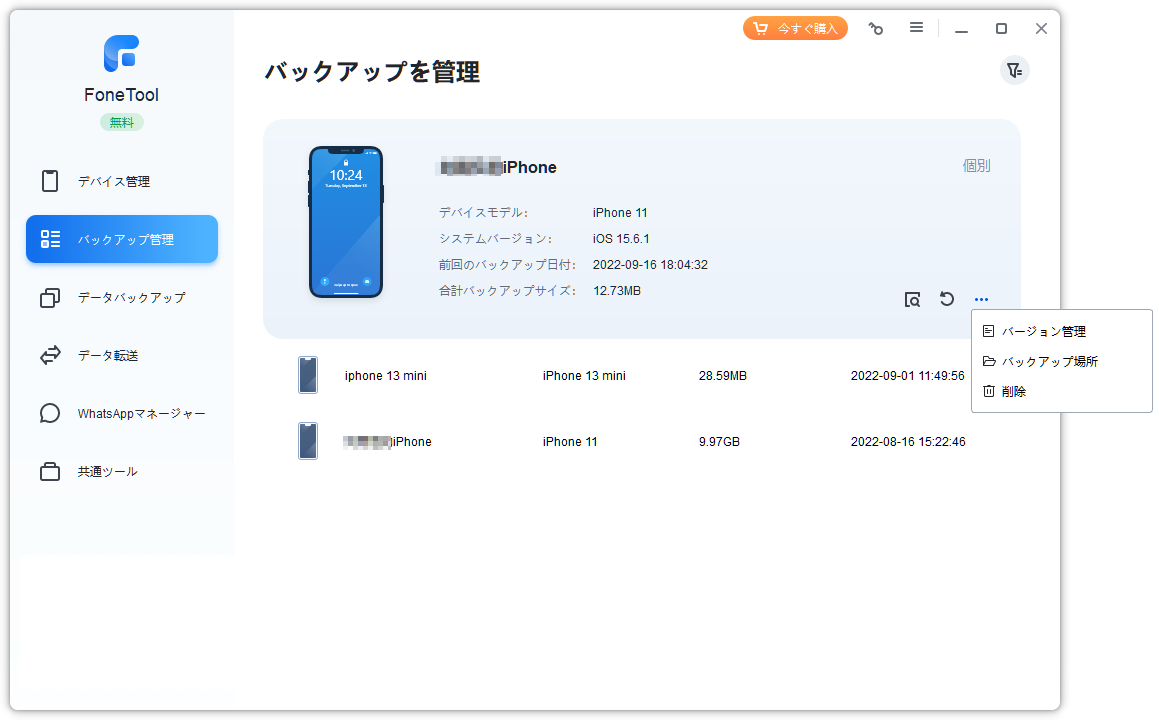This screenshot has height=723, width=1159.
Task: Select バックアップ管理 sidebar item
Action: pyautogui.click(x=122, y=239)
